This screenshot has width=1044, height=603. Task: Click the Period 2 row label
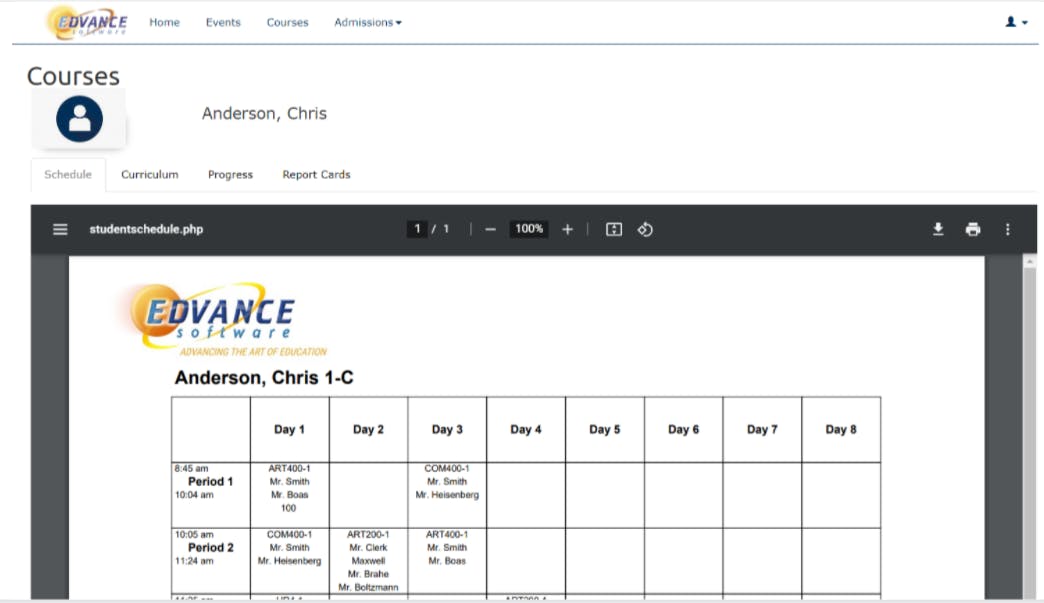tap(210, 547)
